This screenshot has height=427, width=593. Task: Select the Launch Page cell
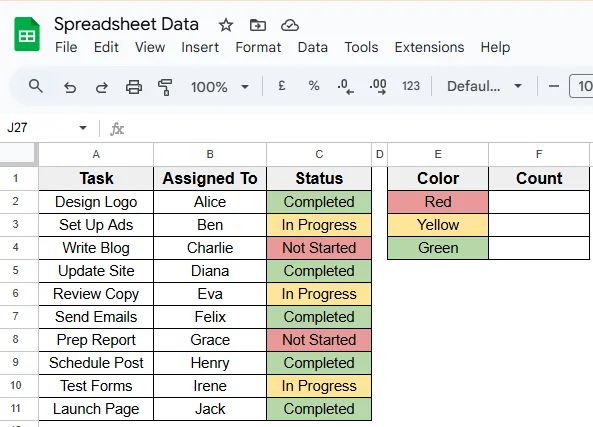click(x=96, y=409)
